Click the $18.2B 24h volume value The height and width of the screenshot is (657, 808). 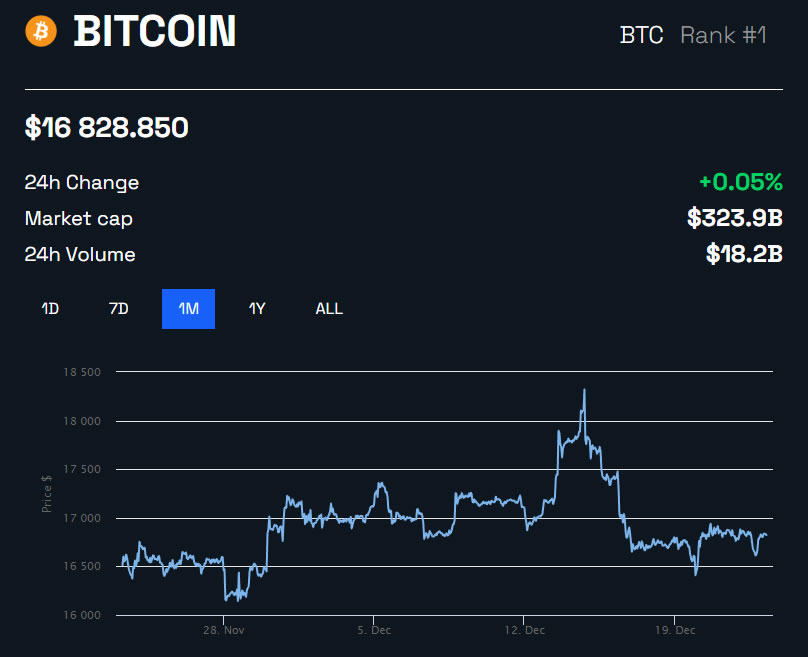[744, 254]
